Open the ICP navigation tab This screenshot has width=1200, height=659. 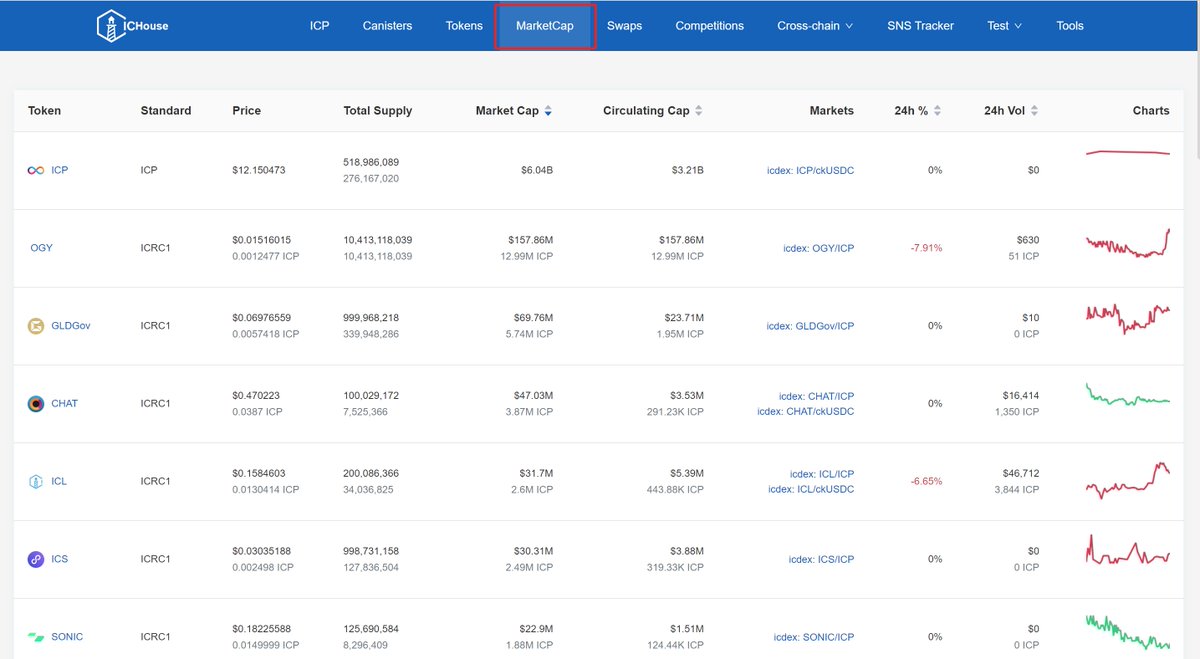point(320,26)
